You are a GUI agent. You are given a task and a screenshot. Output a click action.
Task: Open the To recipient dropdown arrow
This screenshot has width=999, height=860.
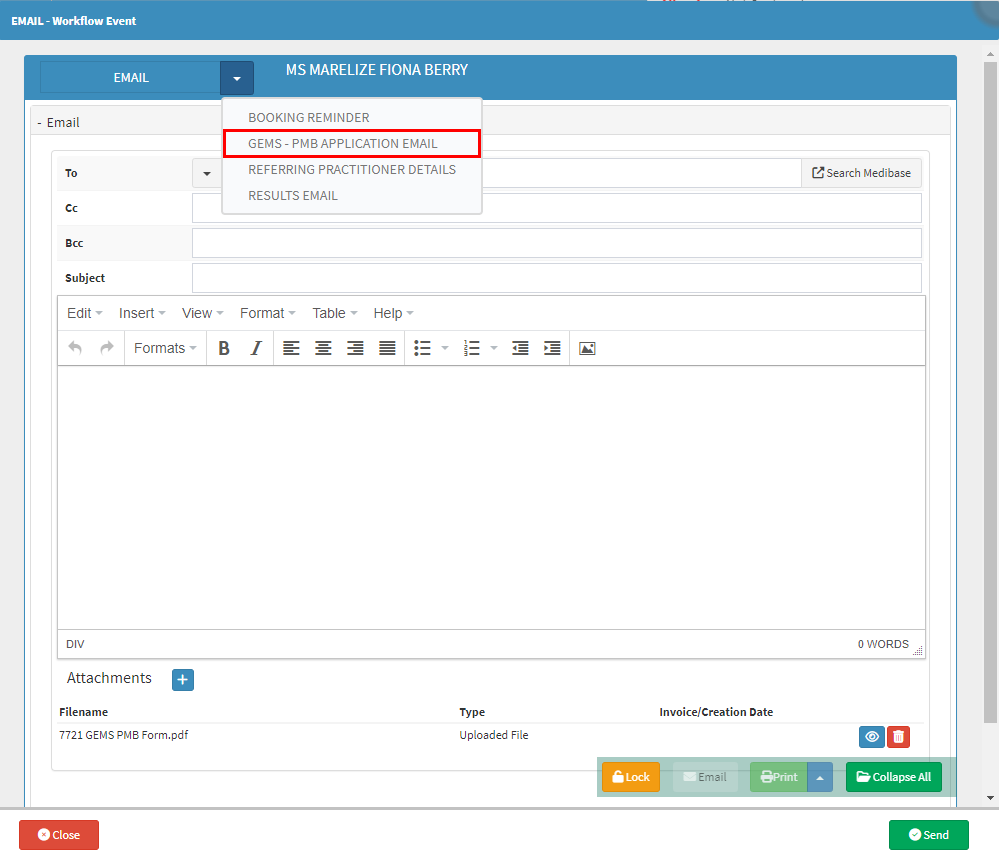[x=206, y=173]
